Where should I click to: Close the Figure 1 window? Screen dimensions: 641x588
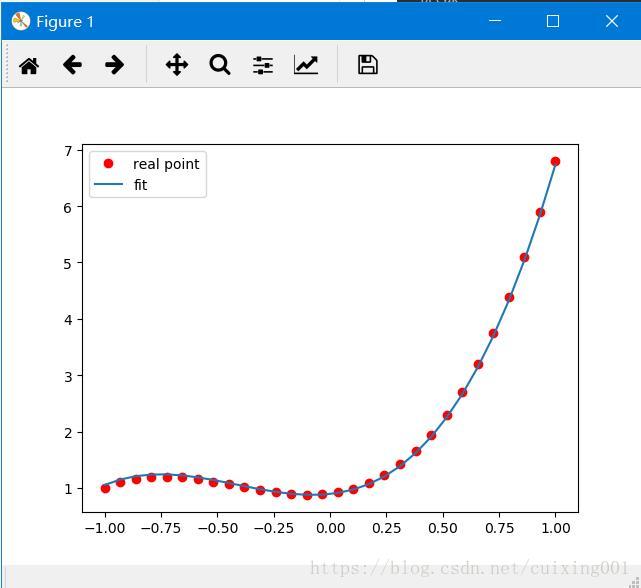612,21
